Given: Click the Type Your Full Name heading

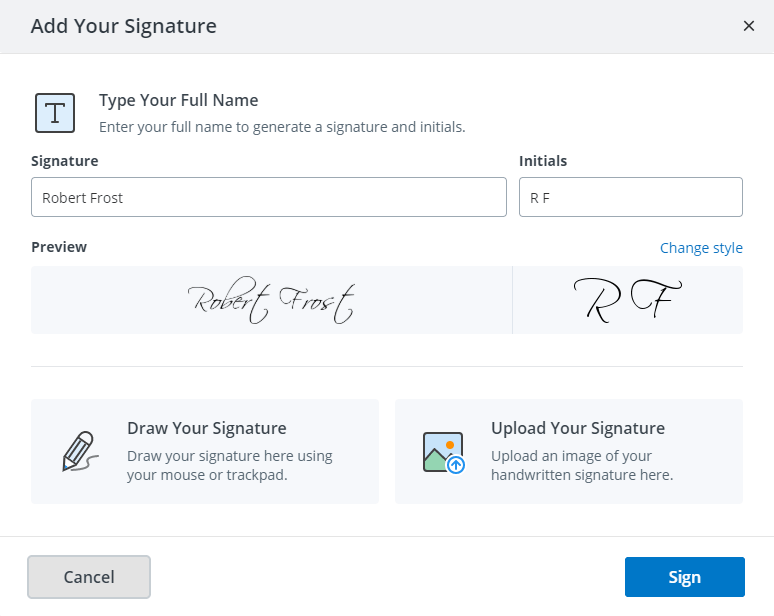Looking at the screenshot, I should [179, 100].
